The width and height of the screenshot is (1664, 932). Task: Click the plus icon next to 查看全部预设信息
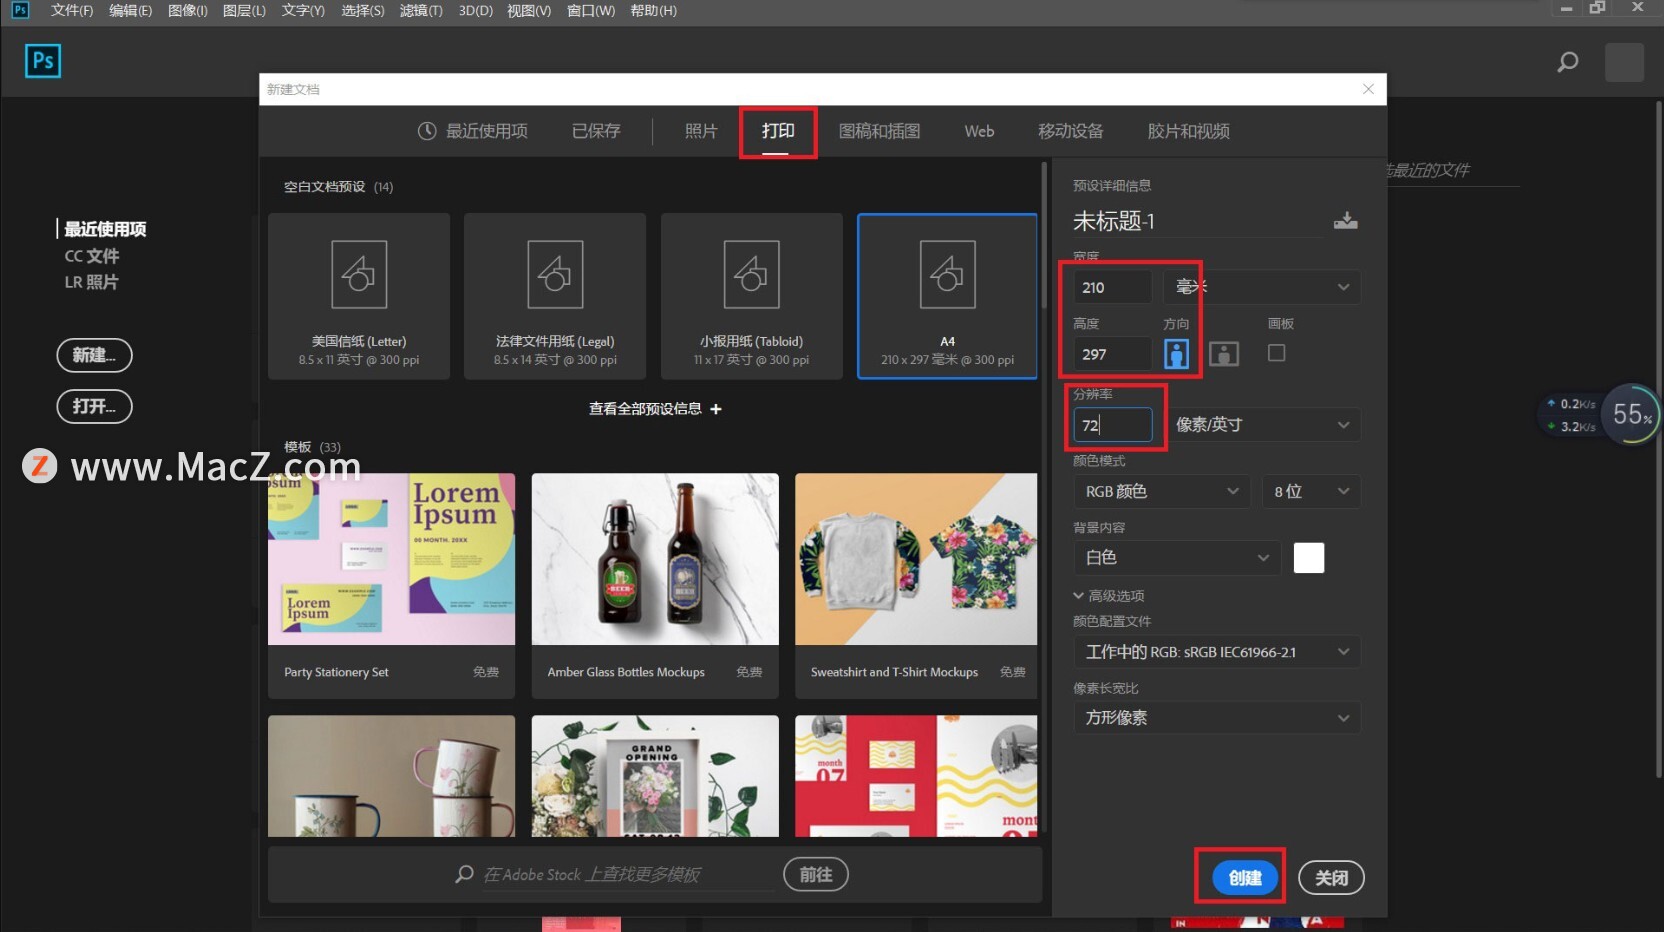[x=715, y=409]
